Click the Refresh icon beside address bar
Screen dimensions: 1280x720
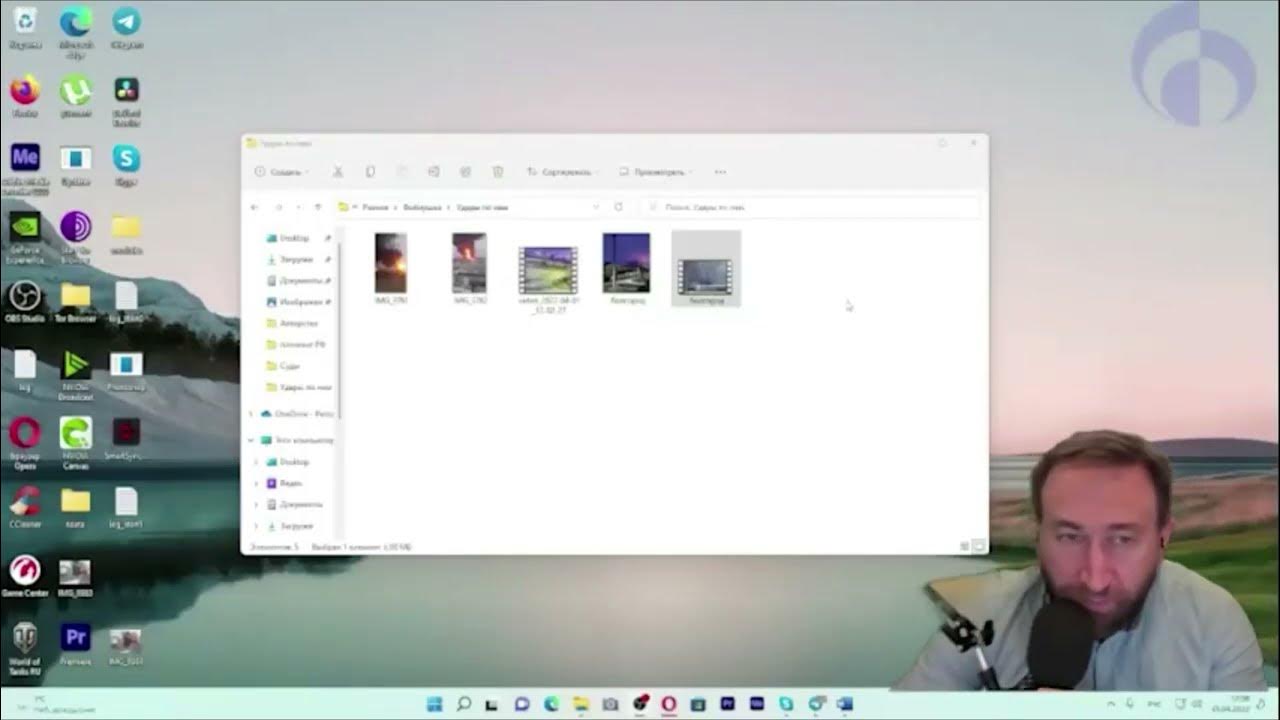[618, 207]
